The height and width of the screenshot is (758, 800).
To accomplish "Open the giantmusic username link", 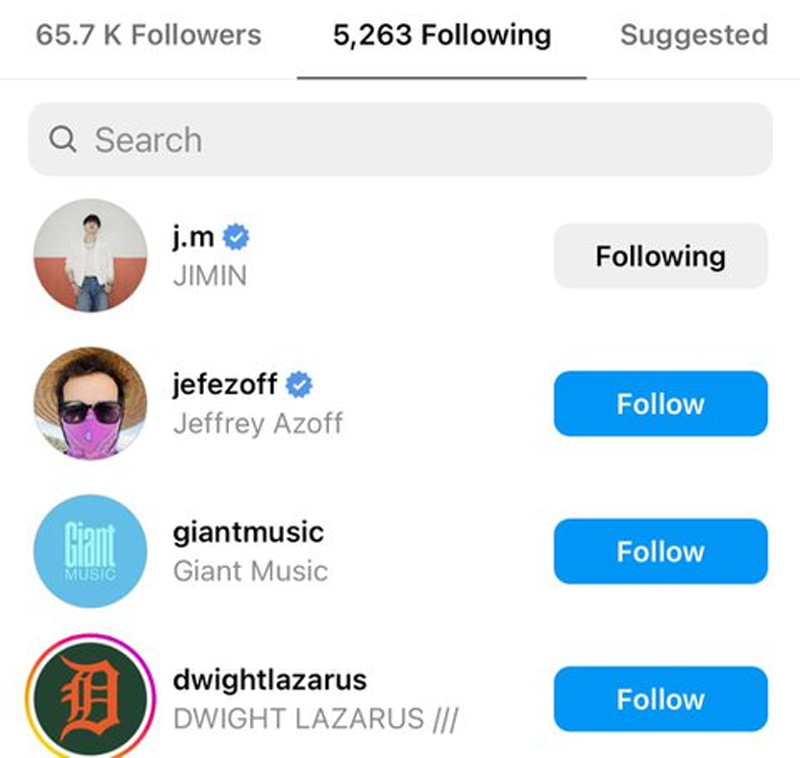I will 248,533.
